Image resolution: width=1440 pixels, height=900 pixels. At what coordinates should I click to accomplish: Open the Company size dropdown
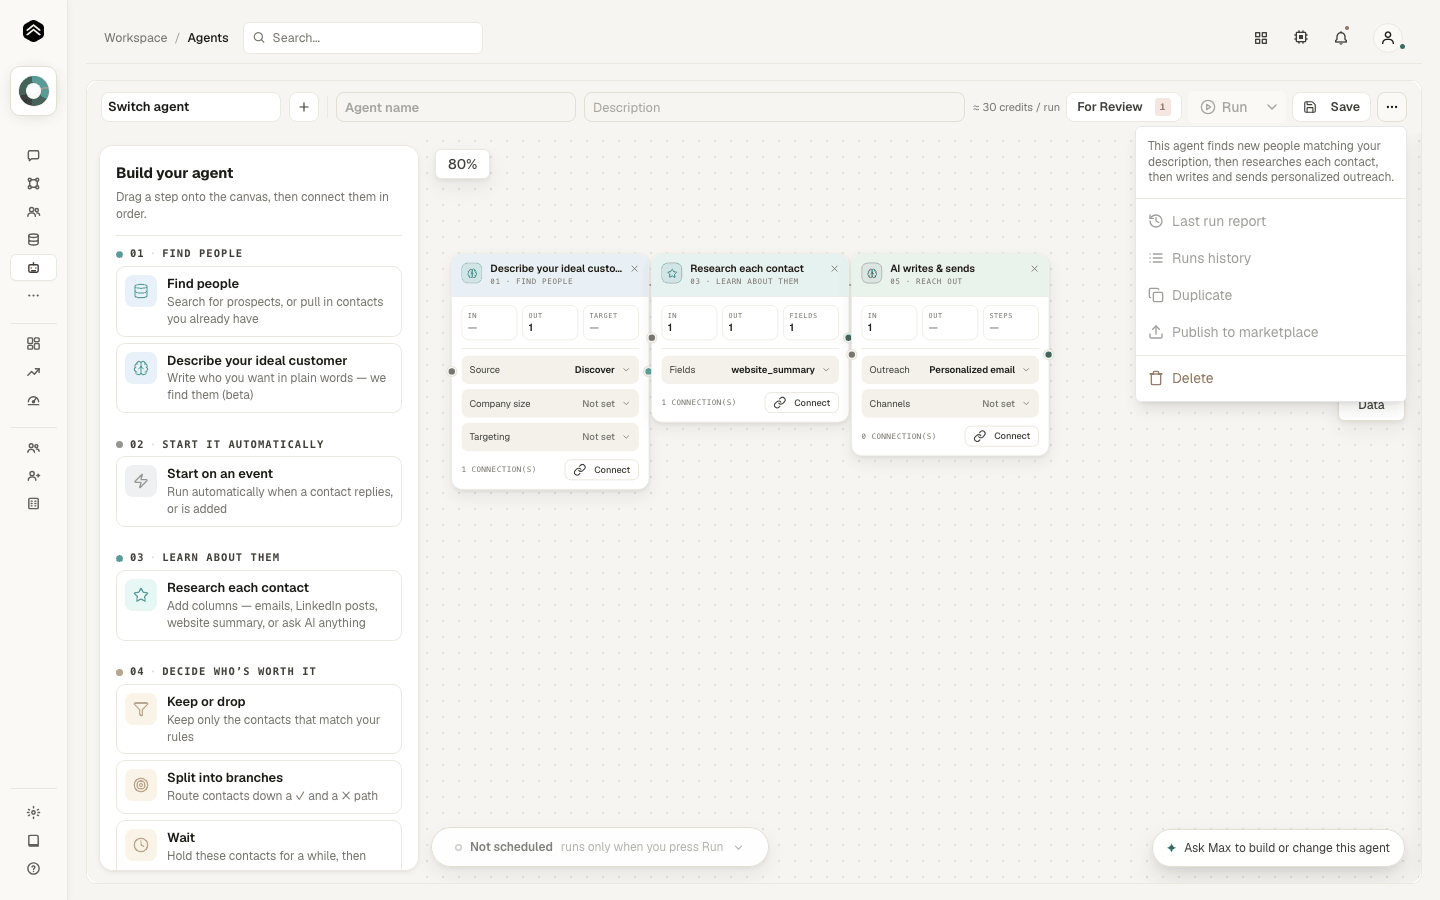point(550,404)
